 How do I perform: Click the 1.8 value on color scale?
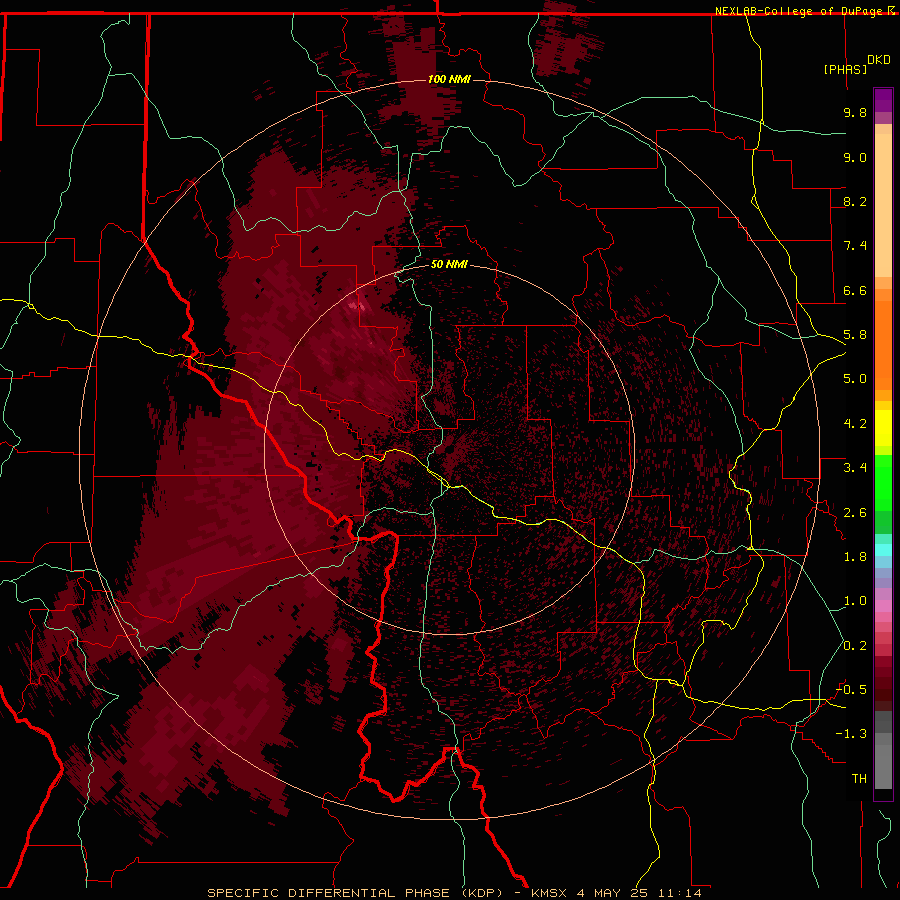coord(855,557)
